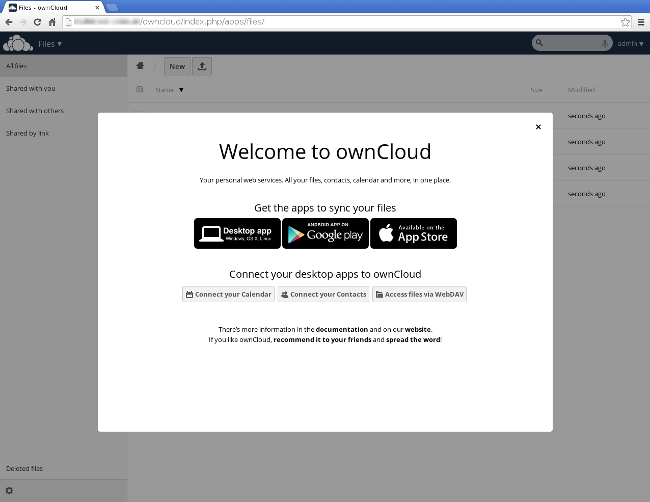Expand the Files app menu dropdown

tap(50, 44)
